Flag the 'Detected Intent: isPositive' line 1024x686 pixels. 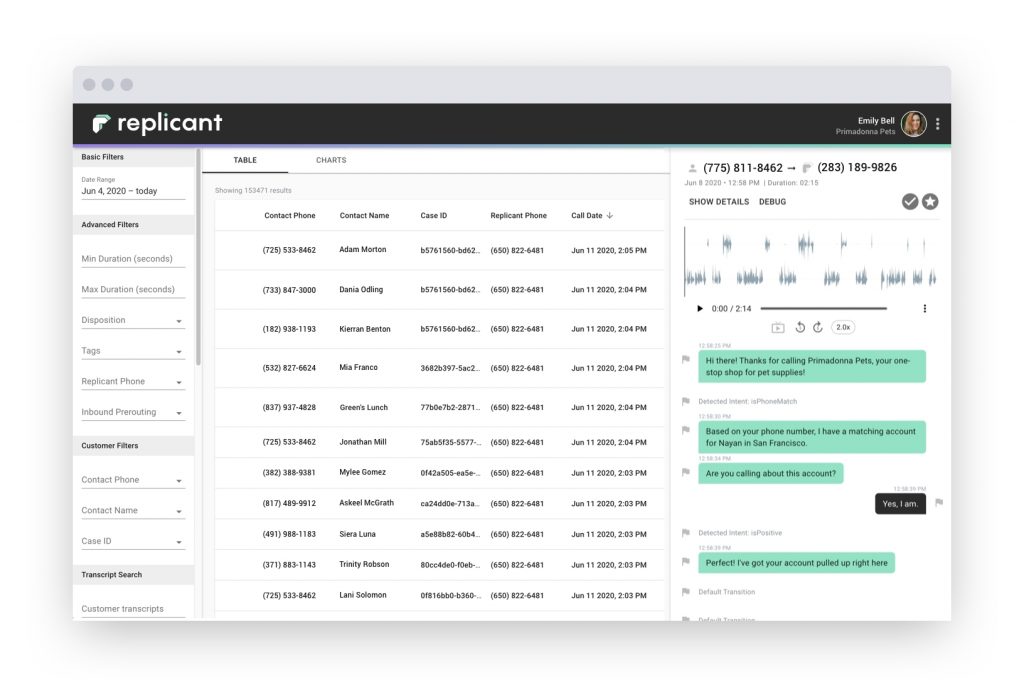[x=686, y=532]
